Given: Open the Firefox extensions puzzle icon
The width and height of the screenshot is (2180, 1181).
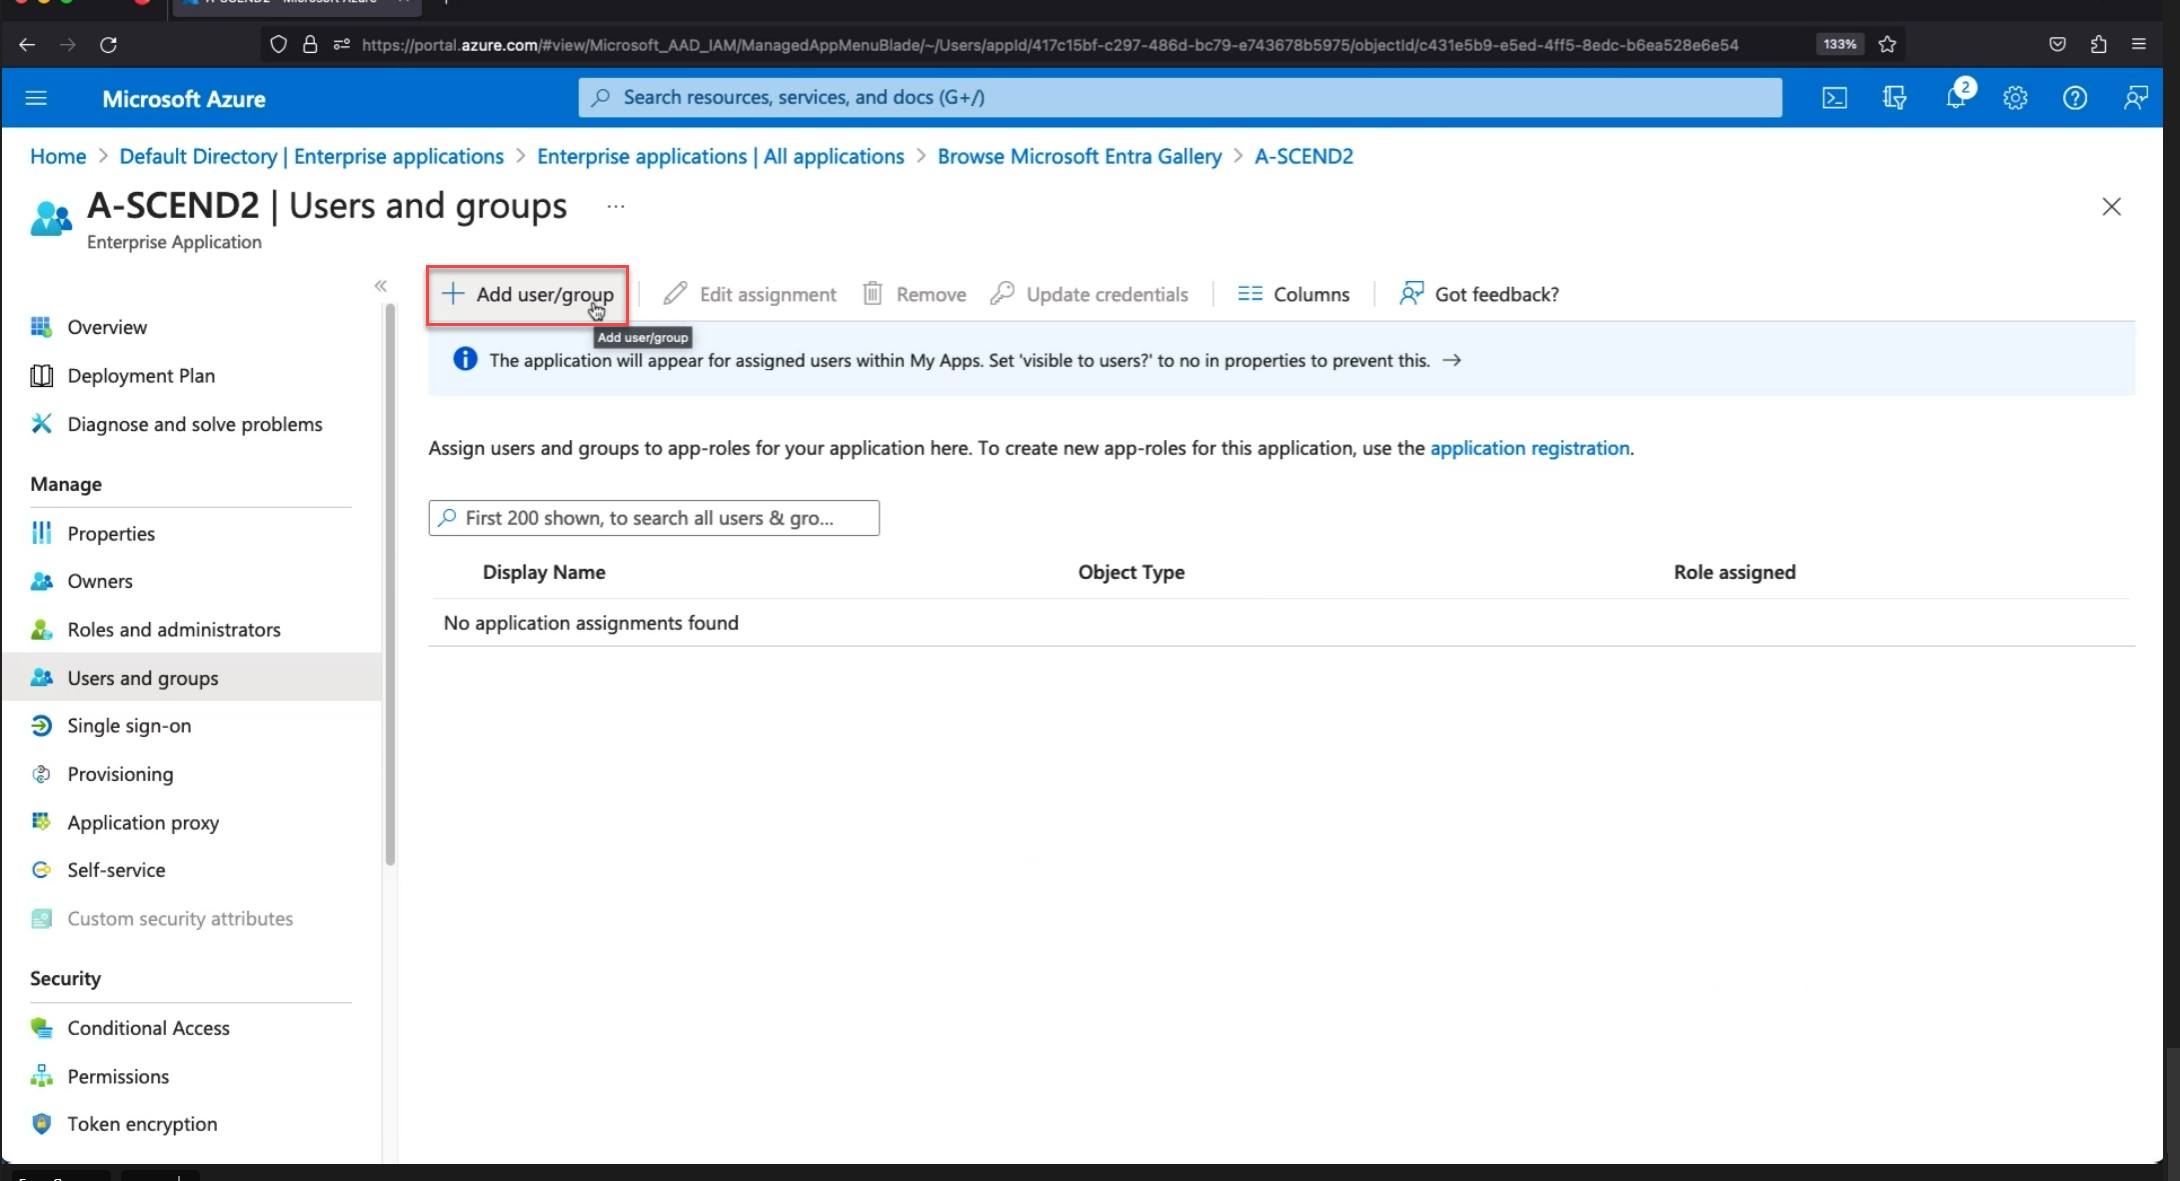Looking at the screenshot, I should [2098, 44].
